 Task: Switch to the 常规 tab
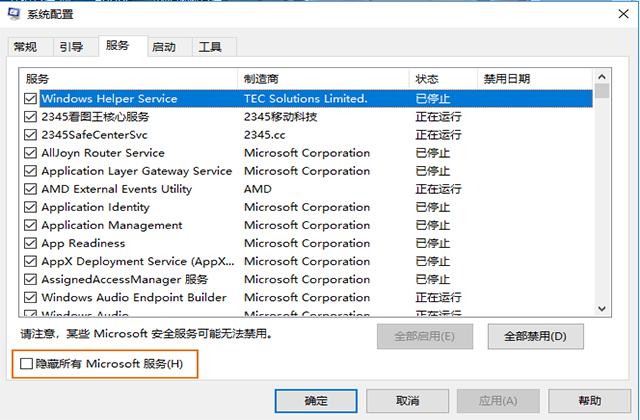[26, 47]
